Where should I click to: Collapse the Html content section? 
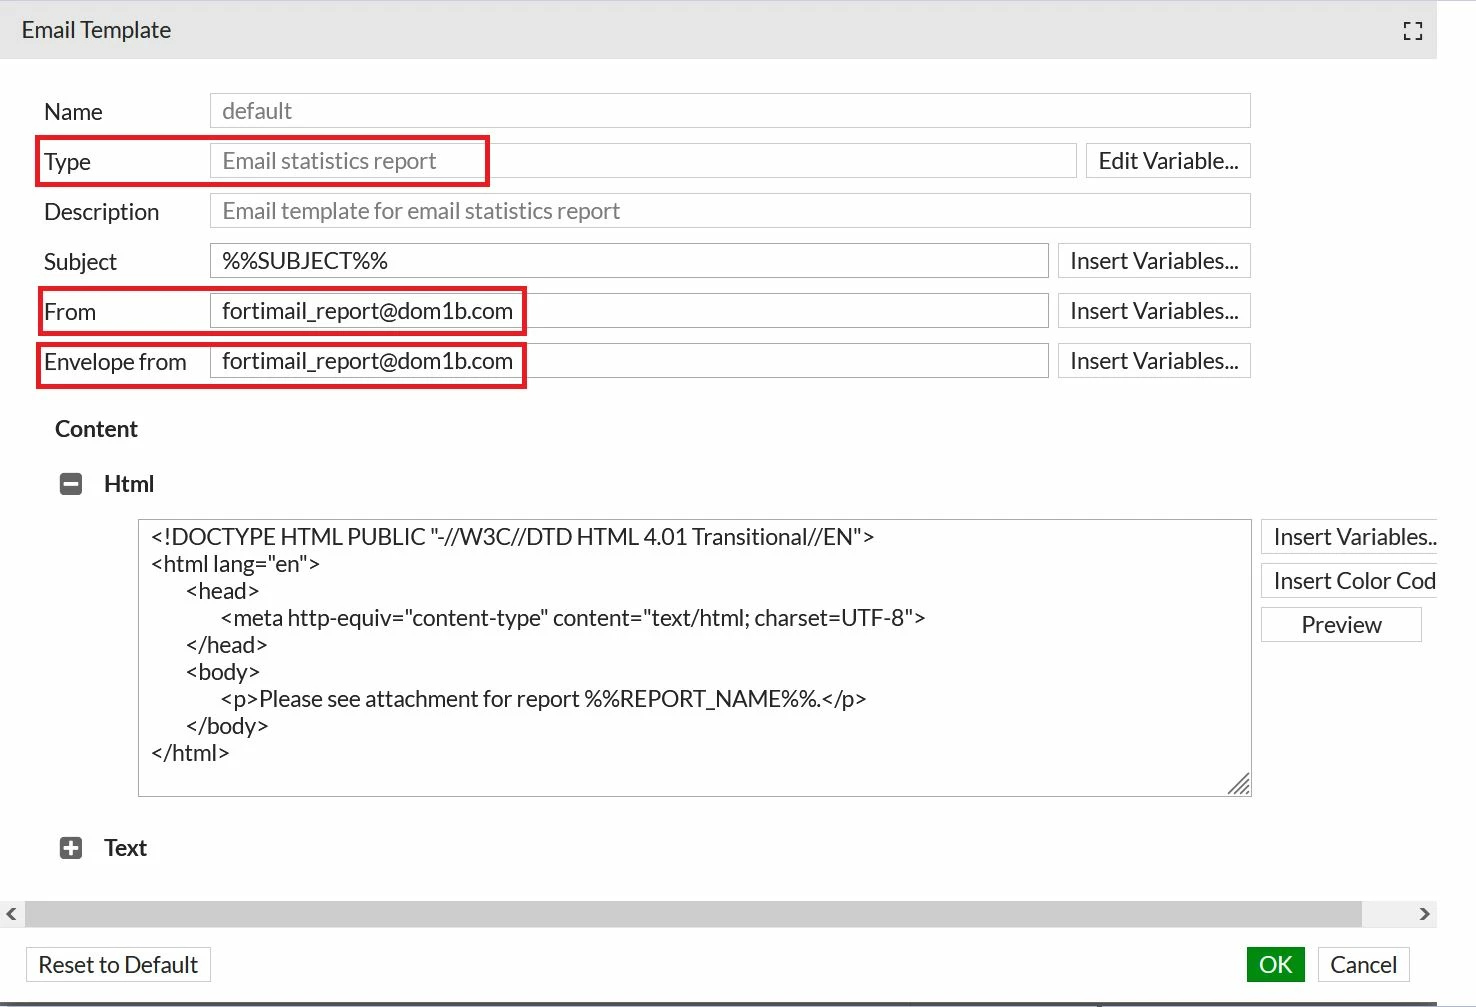pyautogui.click(x=71, y=484)
